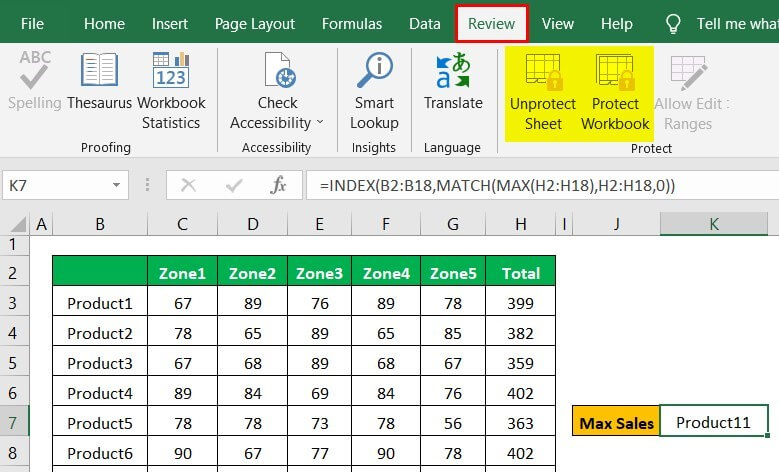The width and height of the screenshot is (779, 472).
Task: Click Product5 Zone3 value 73
Action: pos(319,422)
